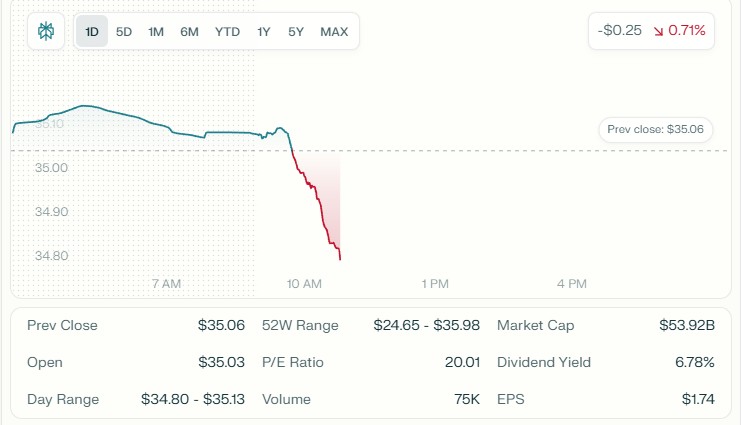The height and width of the screenshot is (425, 741).
Task: Select the 5Y chart range
Action: (x=296, y=31)
